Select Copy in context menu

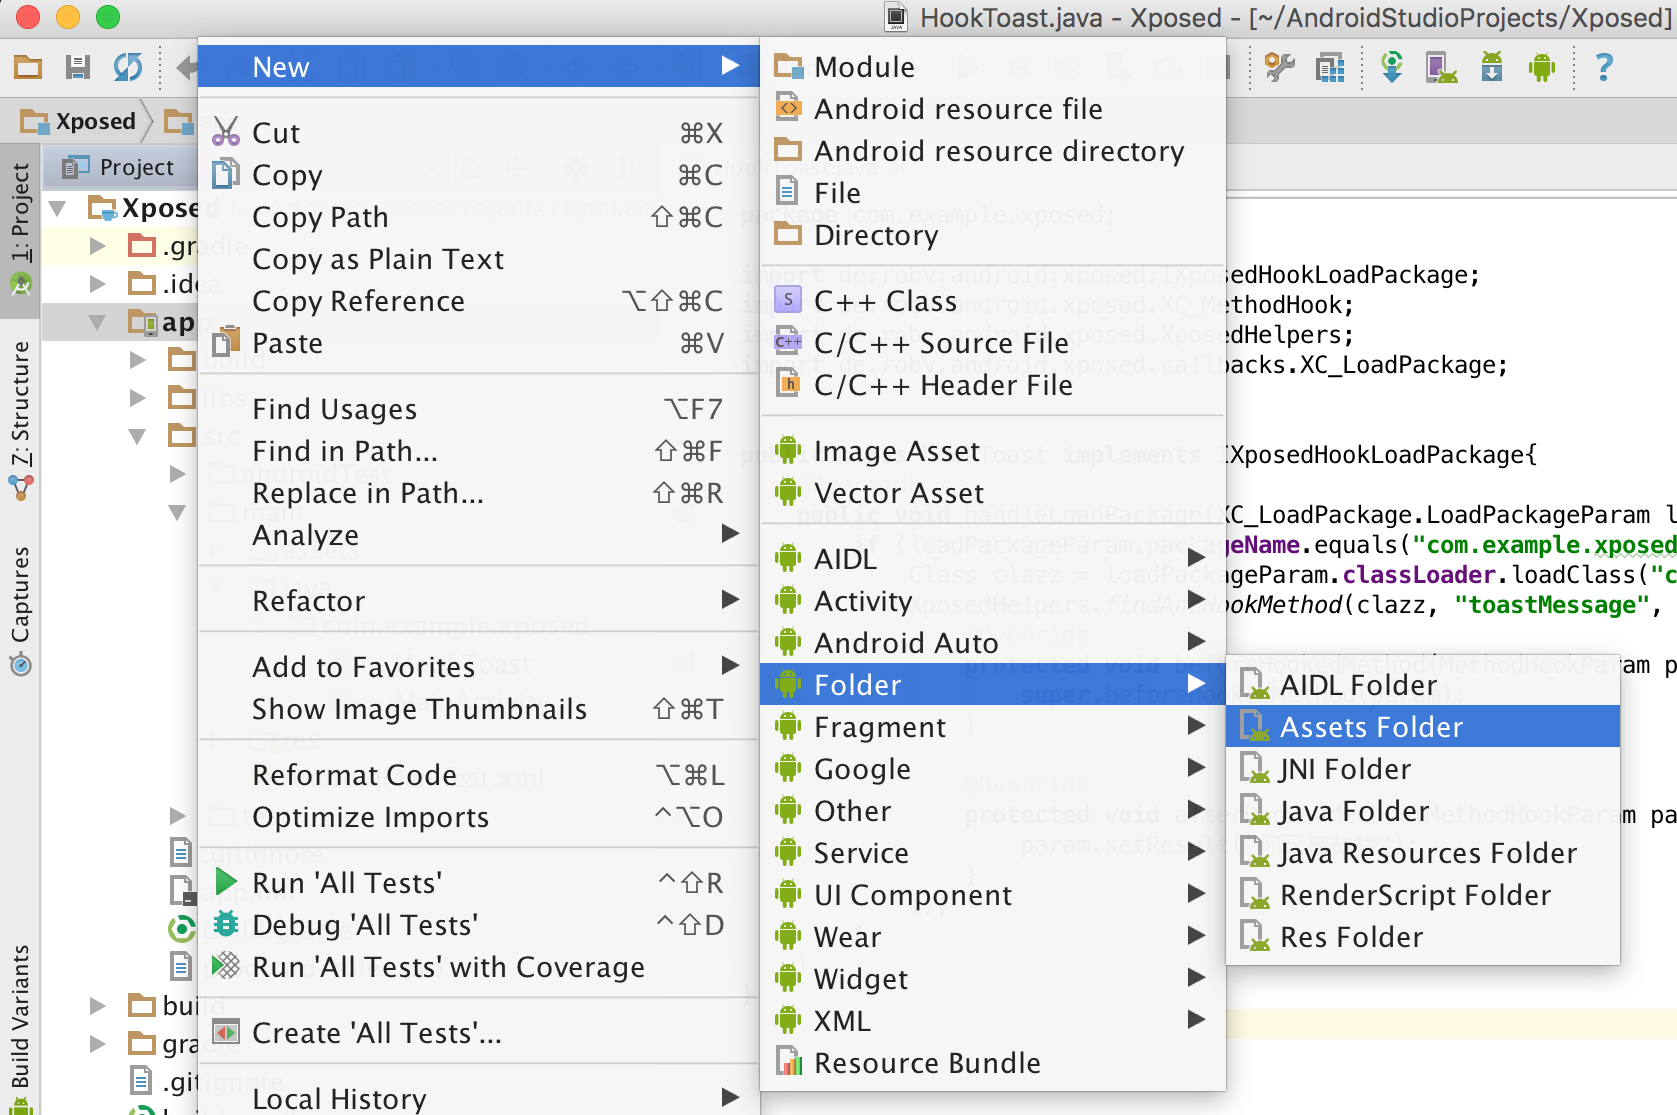point(478,175)
